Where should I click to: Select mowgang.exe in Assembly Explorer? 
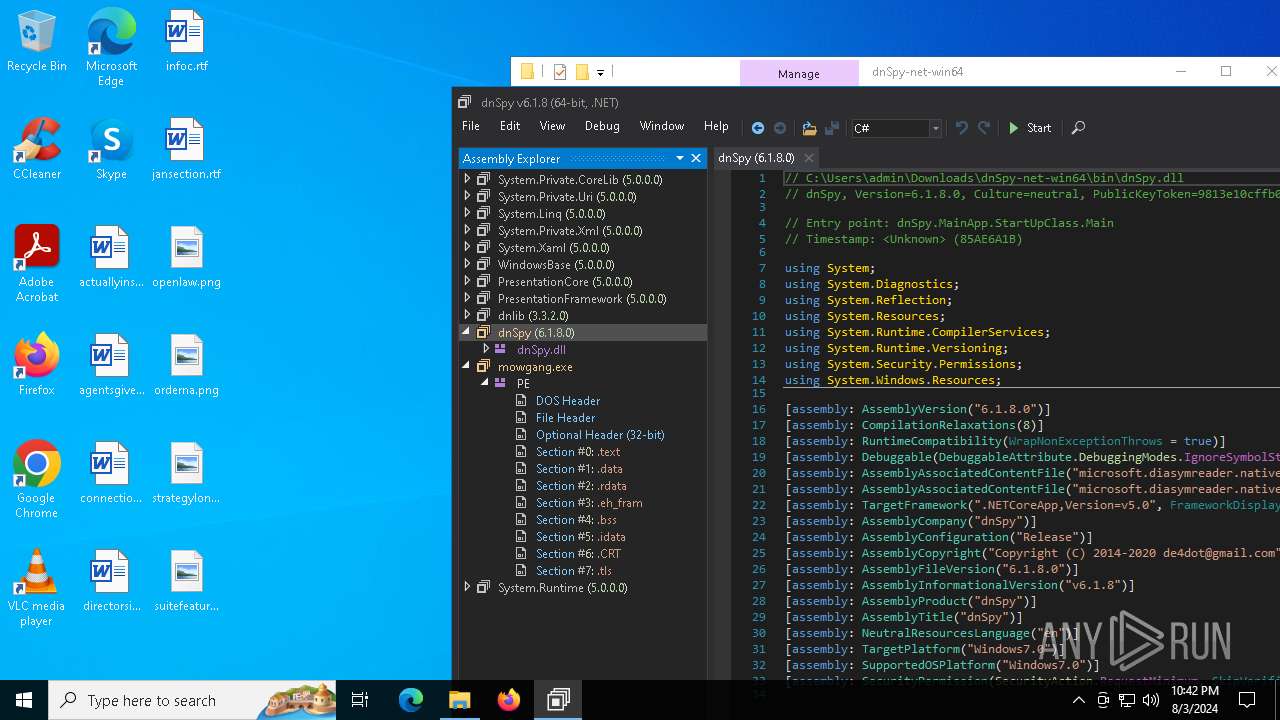click(x=535, y=367)
